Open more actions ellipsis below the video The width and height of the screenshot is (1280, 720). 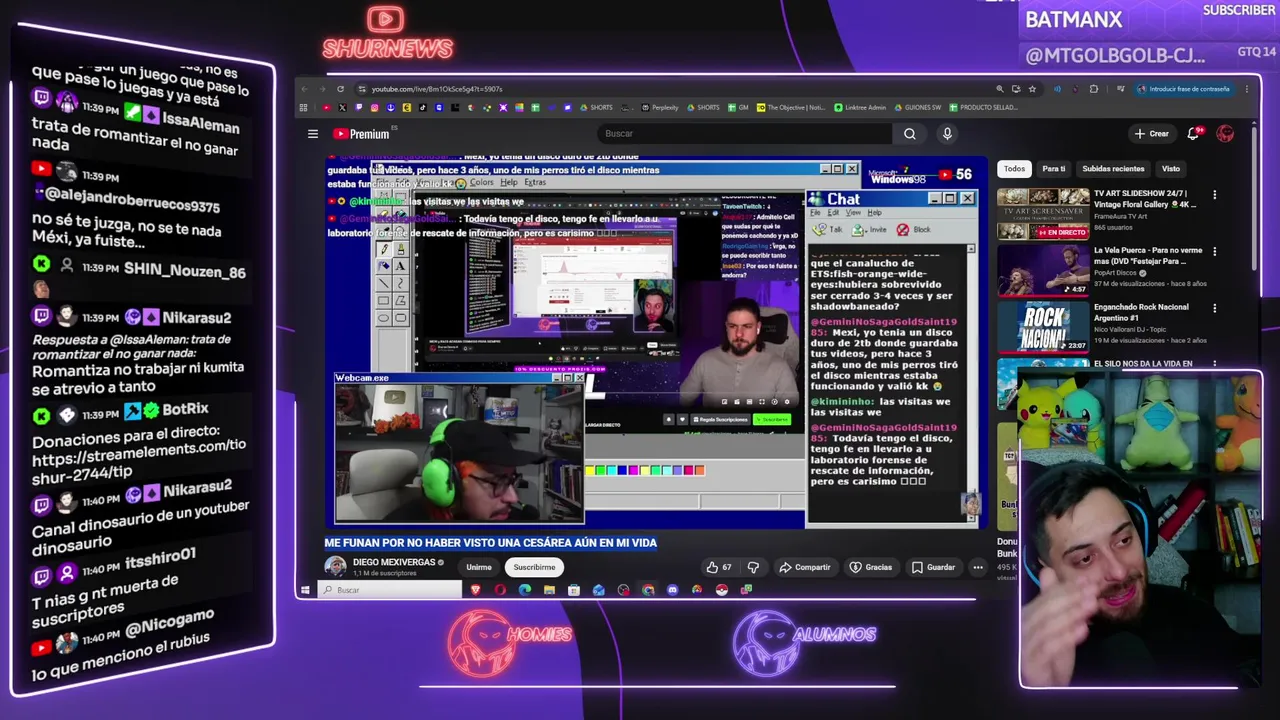pos(978,567)
